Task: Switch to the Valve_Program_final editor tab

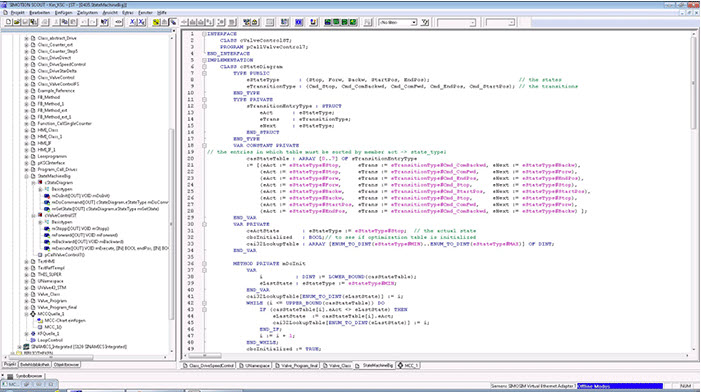Action: coord(296,366)
